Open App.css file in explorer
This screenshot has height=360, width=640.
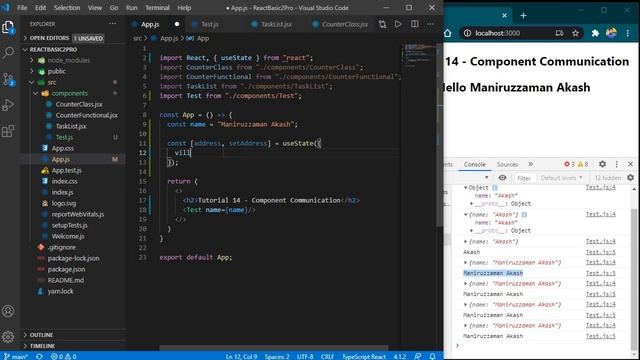coord(62,148)
